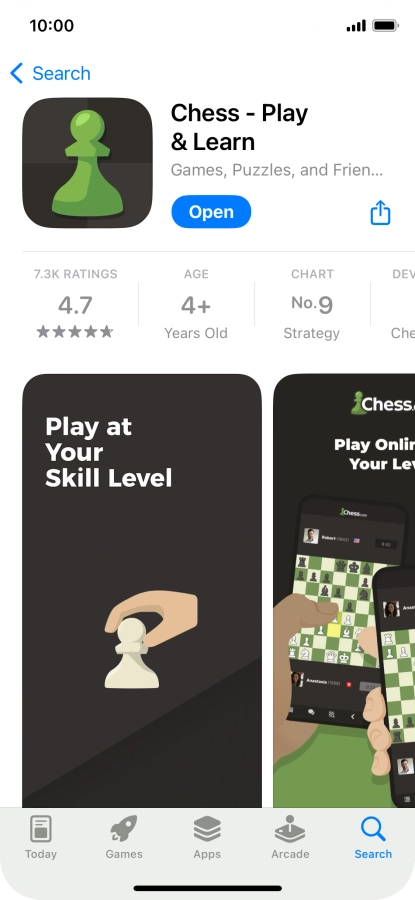Tap the back chevron next to Search
The height and width of the screenshot is (900, 415).
[x=17, y=73]
